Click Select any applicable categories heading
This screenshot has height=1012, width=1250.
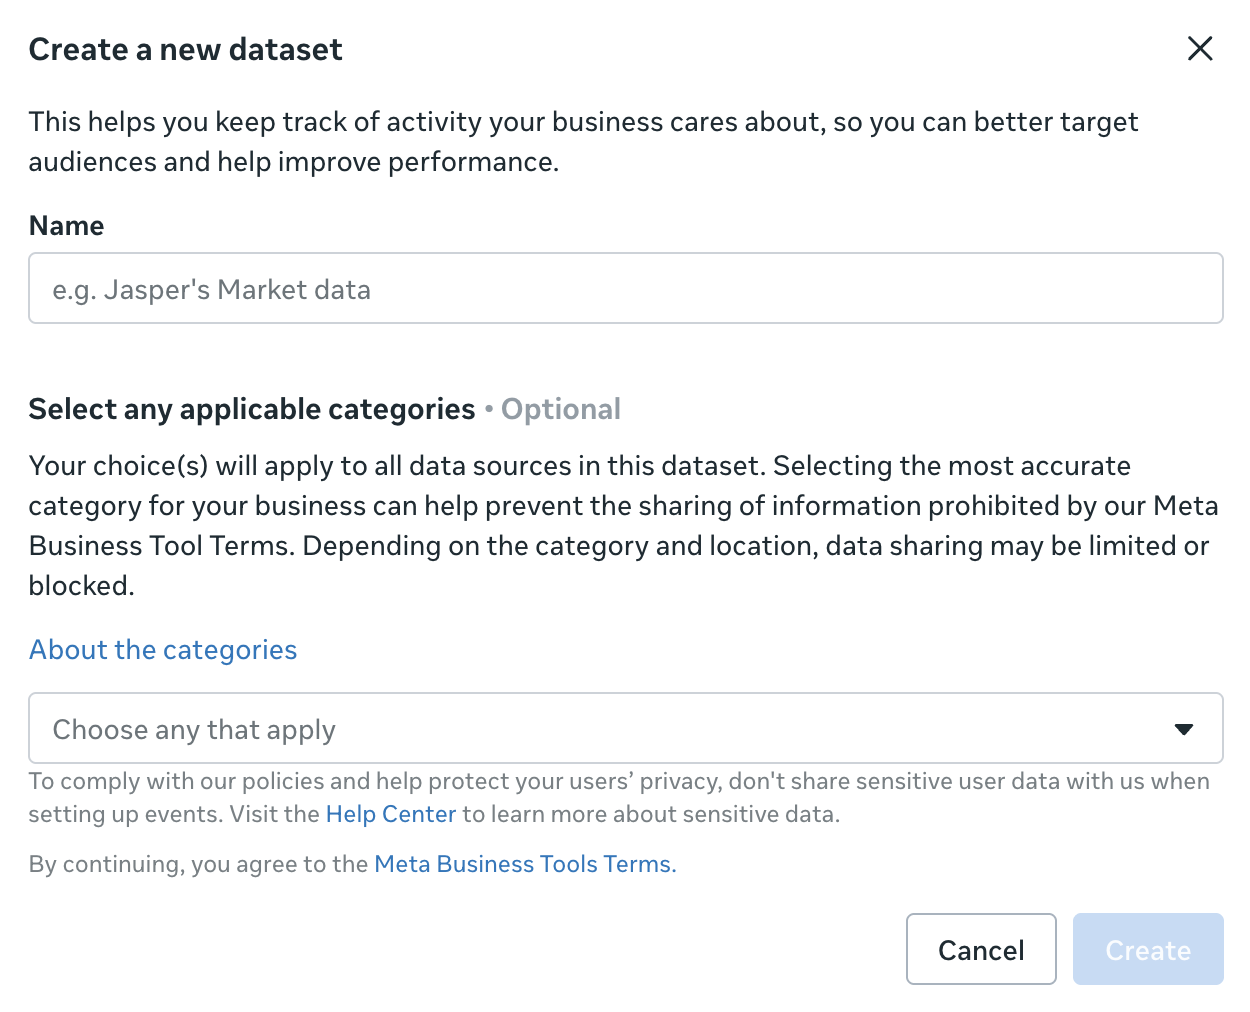click(252, 409)
